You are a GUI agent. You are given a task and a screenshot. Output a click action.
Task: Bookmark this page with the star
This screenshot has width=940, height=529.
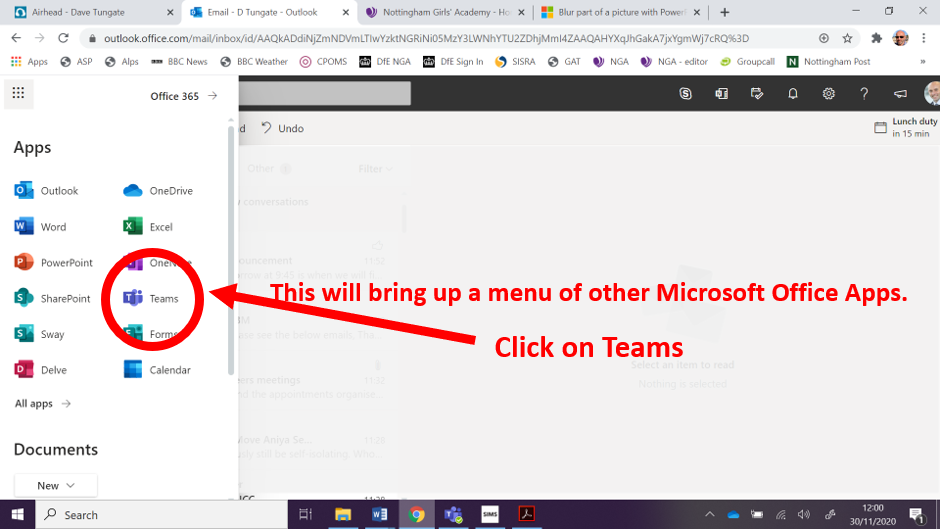coord(847,38)
